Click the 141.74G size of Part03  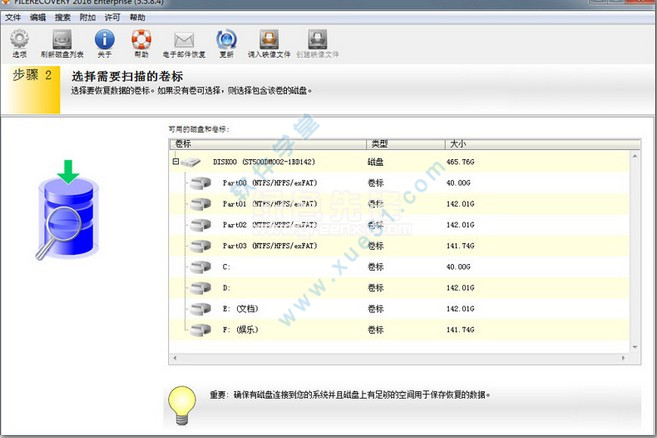tap(460, 246)
